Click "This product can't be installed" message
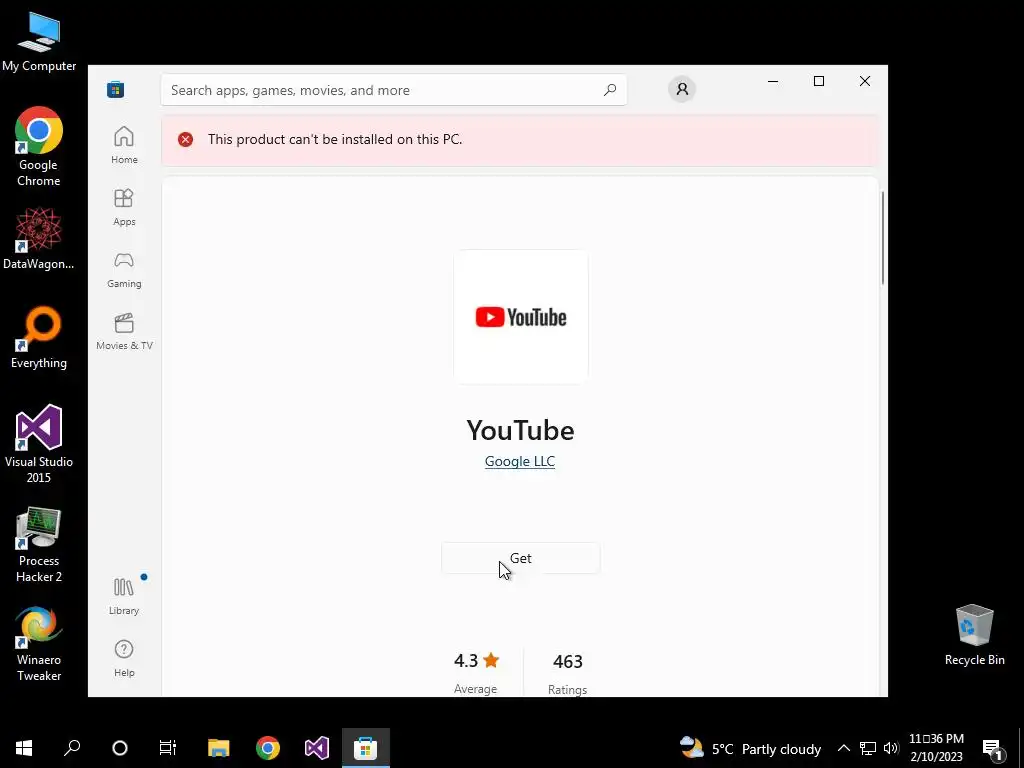Image resolution: width=1024 pixels, height=768 pixels. (335, 139)
